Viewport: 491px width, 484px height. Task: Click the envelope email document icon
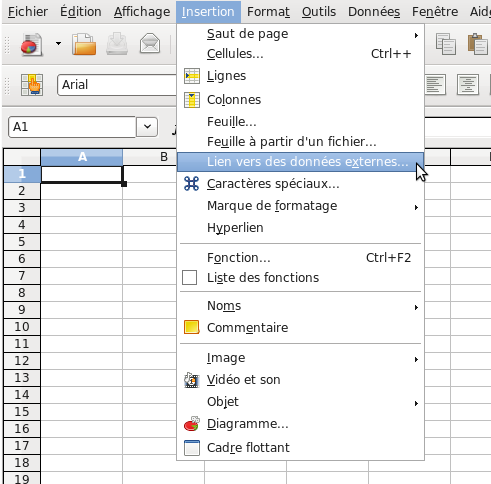tap(150, 44)
